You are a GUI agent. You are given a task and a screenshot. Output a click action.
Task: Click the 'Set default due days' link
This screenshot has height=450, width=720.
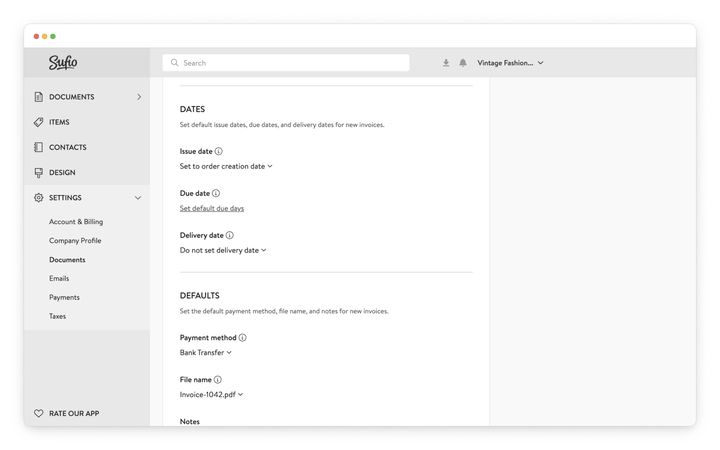212,208
